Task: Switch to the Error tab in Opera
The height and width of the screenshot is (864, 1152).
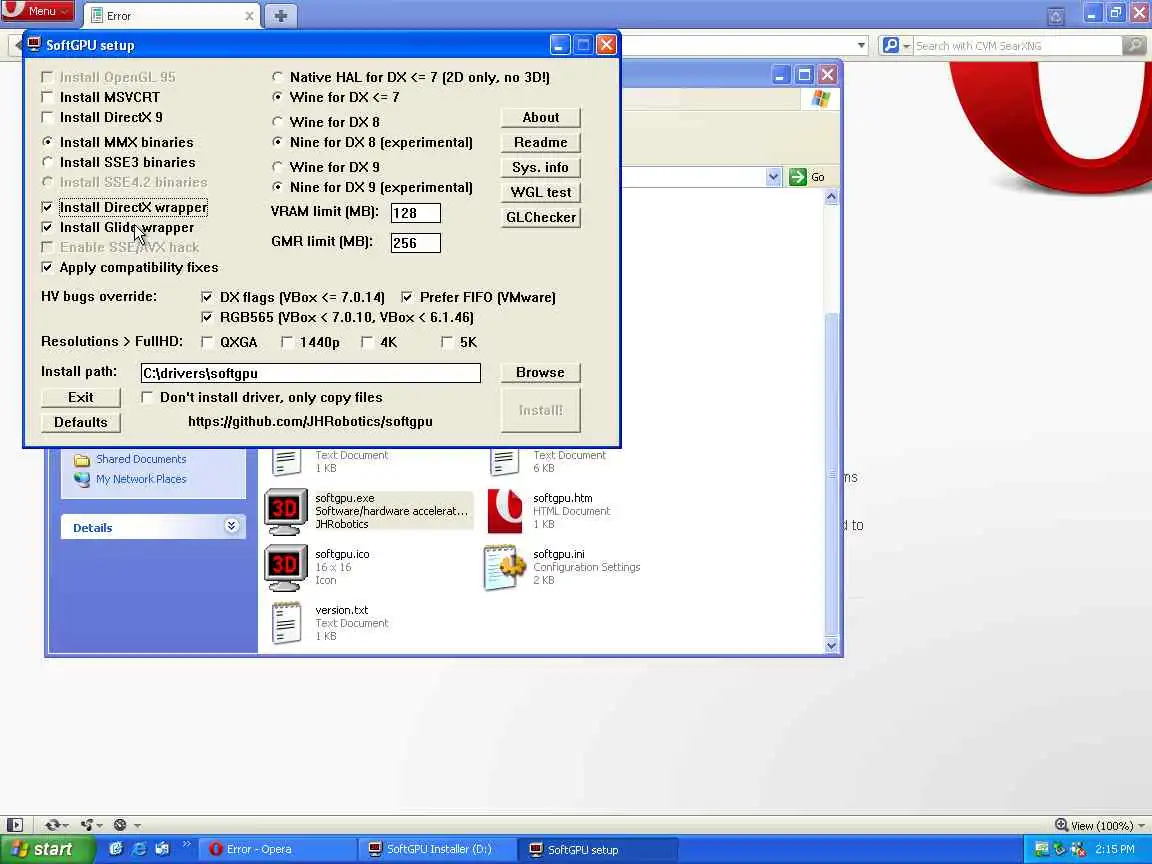Action: tap(170, 15)
